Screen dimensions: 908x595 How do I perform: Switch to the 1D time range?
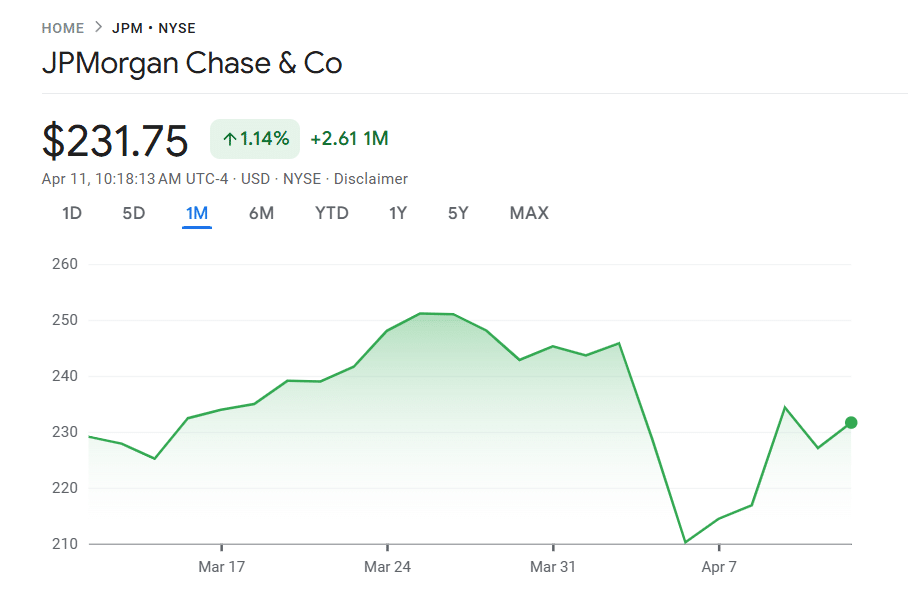click(70, 213)
